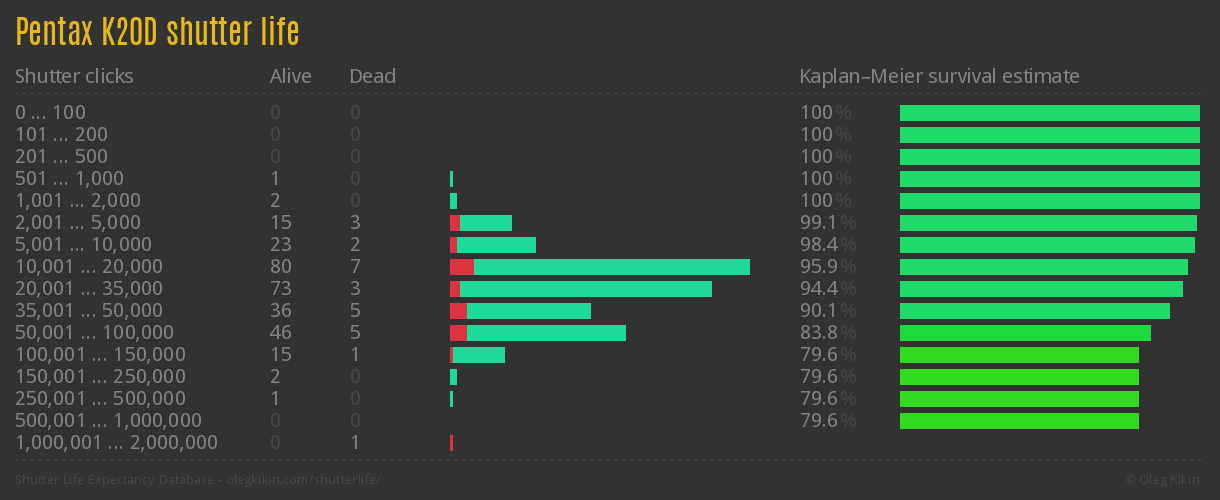Open the olegkikin.com/shutterlife footer link
Viewport: 1220px width, 500px height.
tap(198, 480)
